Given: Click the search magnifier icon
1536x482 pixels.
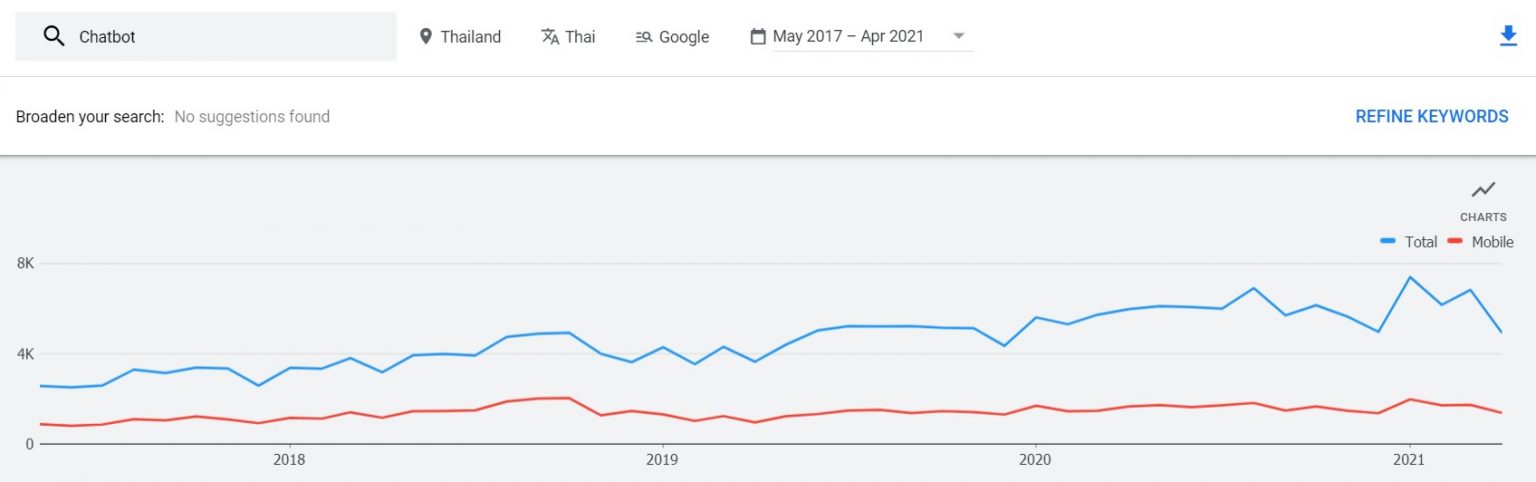Looking at the screenshot, I should point(53,37).
